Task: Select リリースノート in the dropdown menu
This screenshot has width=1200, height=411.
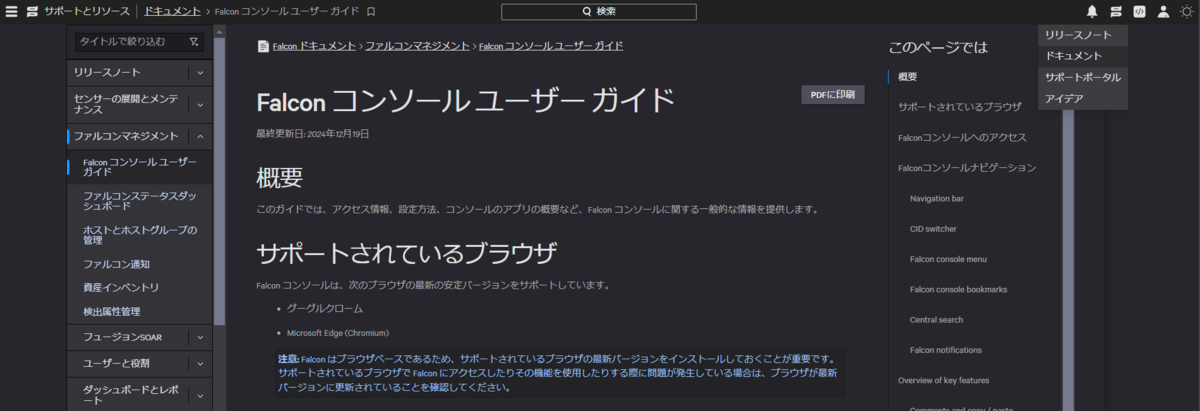Action: click(1083, 35)
